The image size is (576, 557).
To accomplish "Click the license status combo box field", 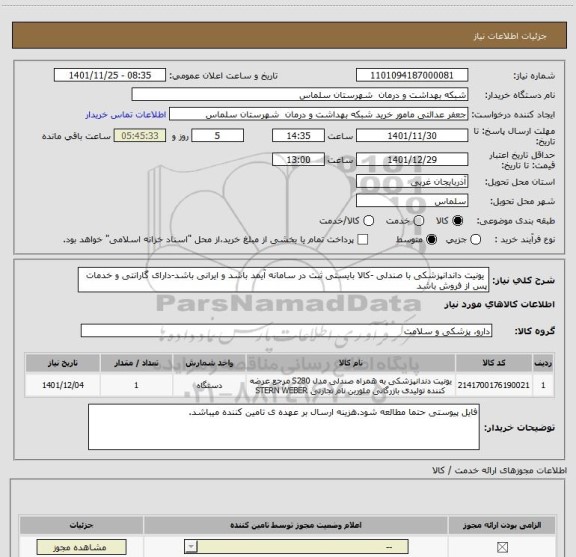I will (296, 547).
